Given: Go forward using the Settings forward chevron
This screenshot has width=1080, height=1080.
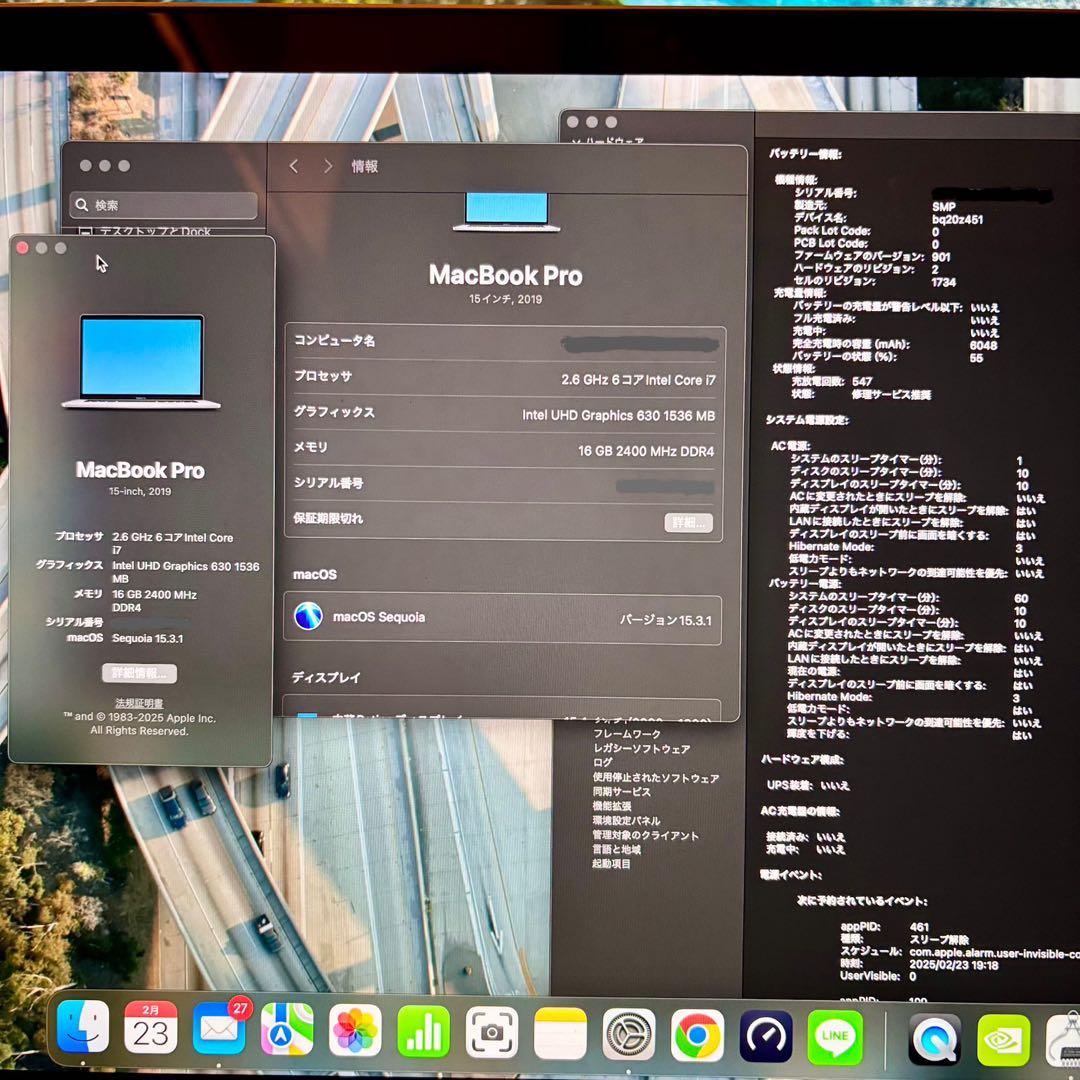Looking at the screenshot, I should pyautogui.click(x=328, y=166).
